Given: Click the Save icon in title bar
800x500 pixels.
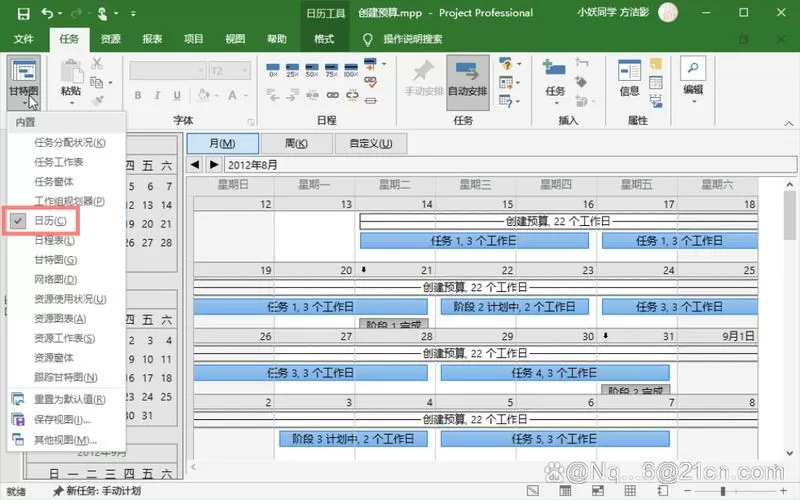Looking at the screenshot, I should [x=23, y=13].
